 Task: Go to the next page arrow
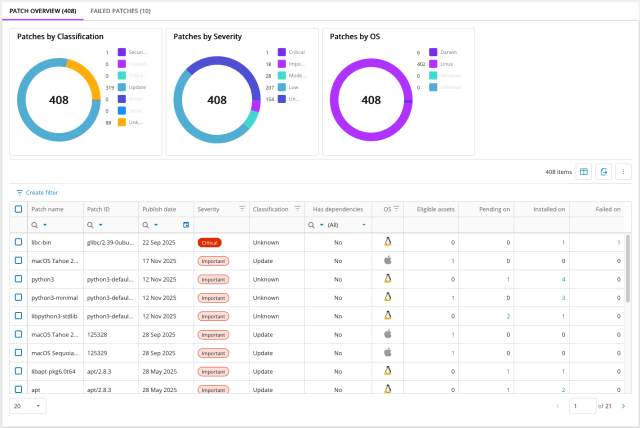(624, 406)
